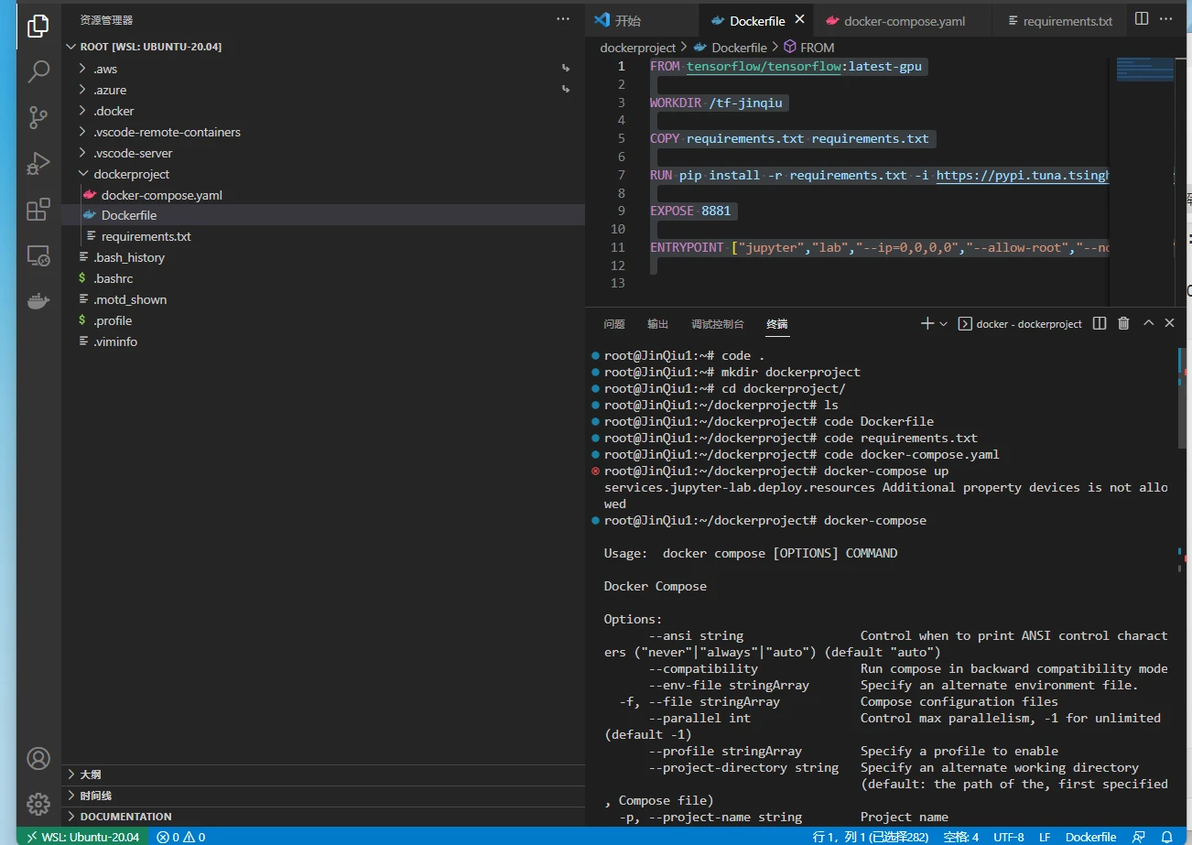Open the Manage gear icon
Image resolution: width=1192 pixels, height=845 pixels.
tap(38, 803)
